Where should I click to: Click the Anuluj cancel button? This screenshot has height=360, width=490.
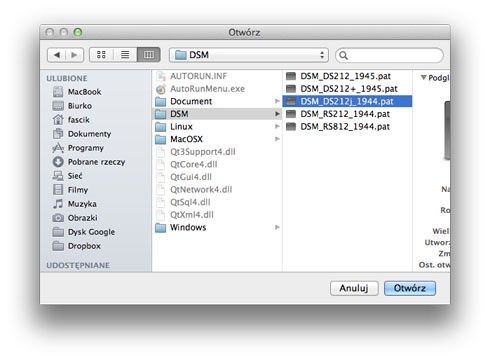[354, 288]
